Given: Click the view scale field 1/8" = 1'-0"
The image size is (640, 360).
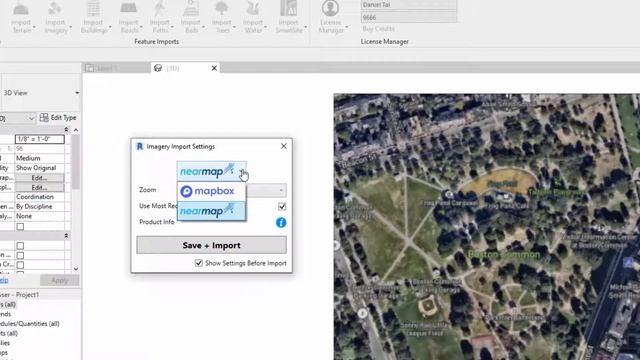Looking at the screenshot, I should point(40,139).
